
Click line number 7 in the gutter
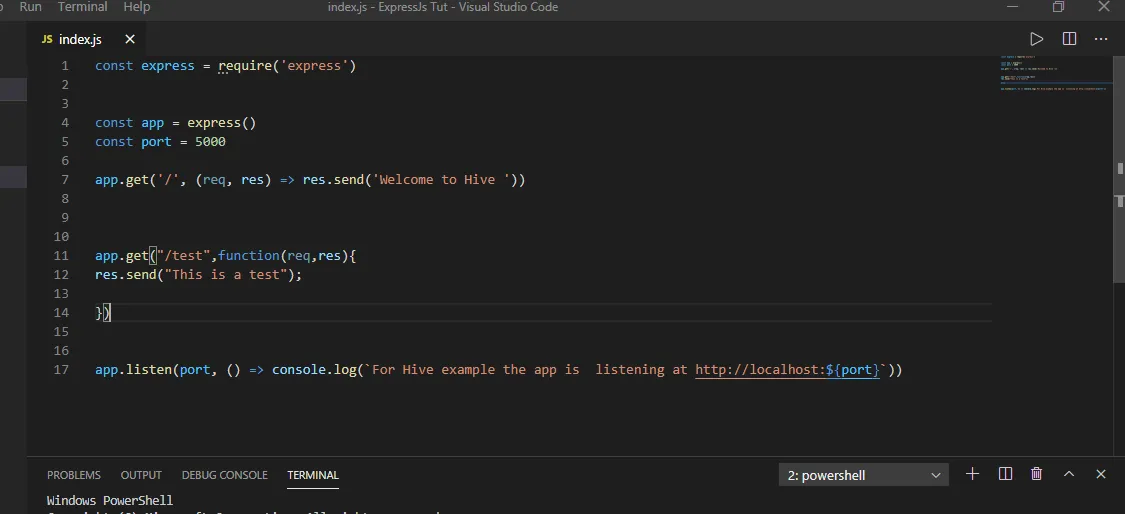65,179
